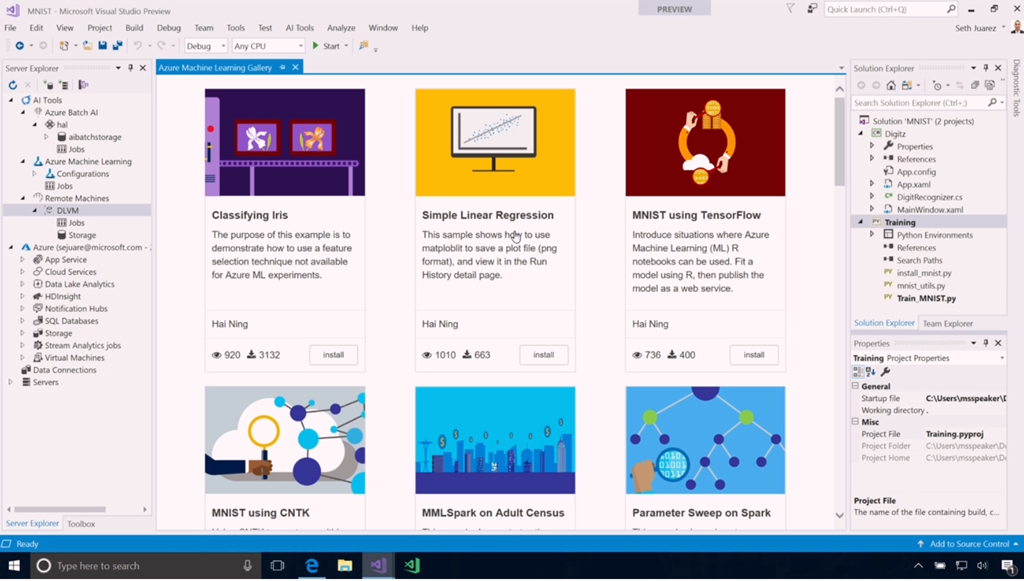Open Edge browser from the taskbar
This screenshot has width=1024, height=581.
pyautogui.click(x=312, y=566)
